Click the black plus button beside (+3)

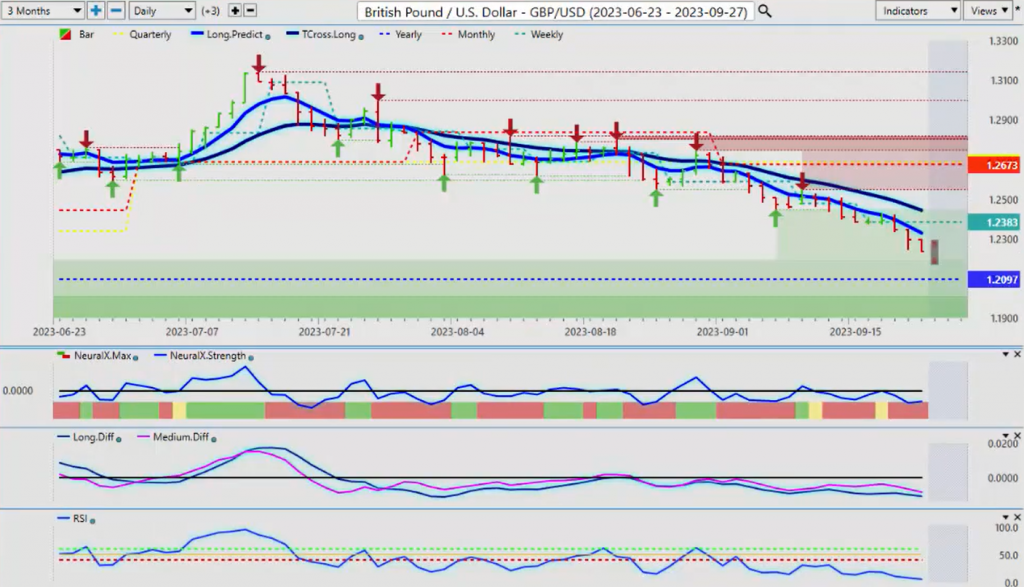click(234, 10)
